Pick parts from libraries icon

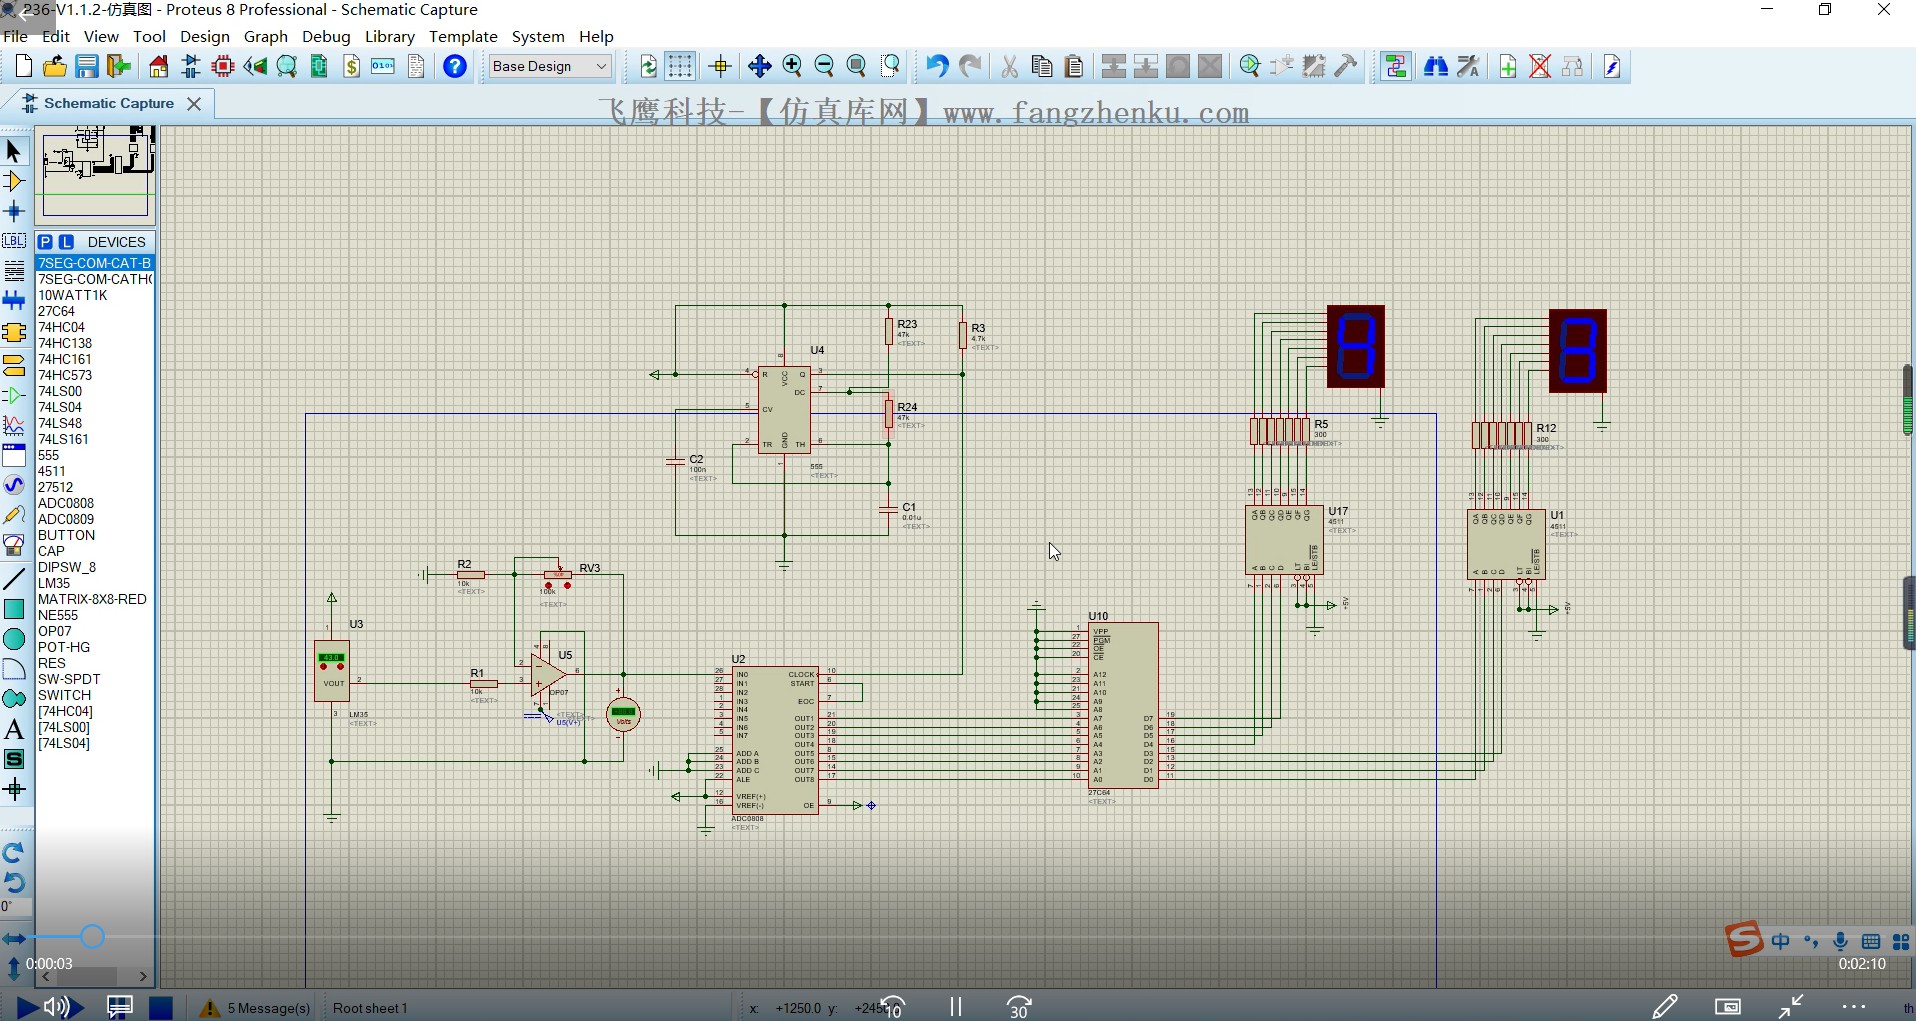coord(1250,67)
